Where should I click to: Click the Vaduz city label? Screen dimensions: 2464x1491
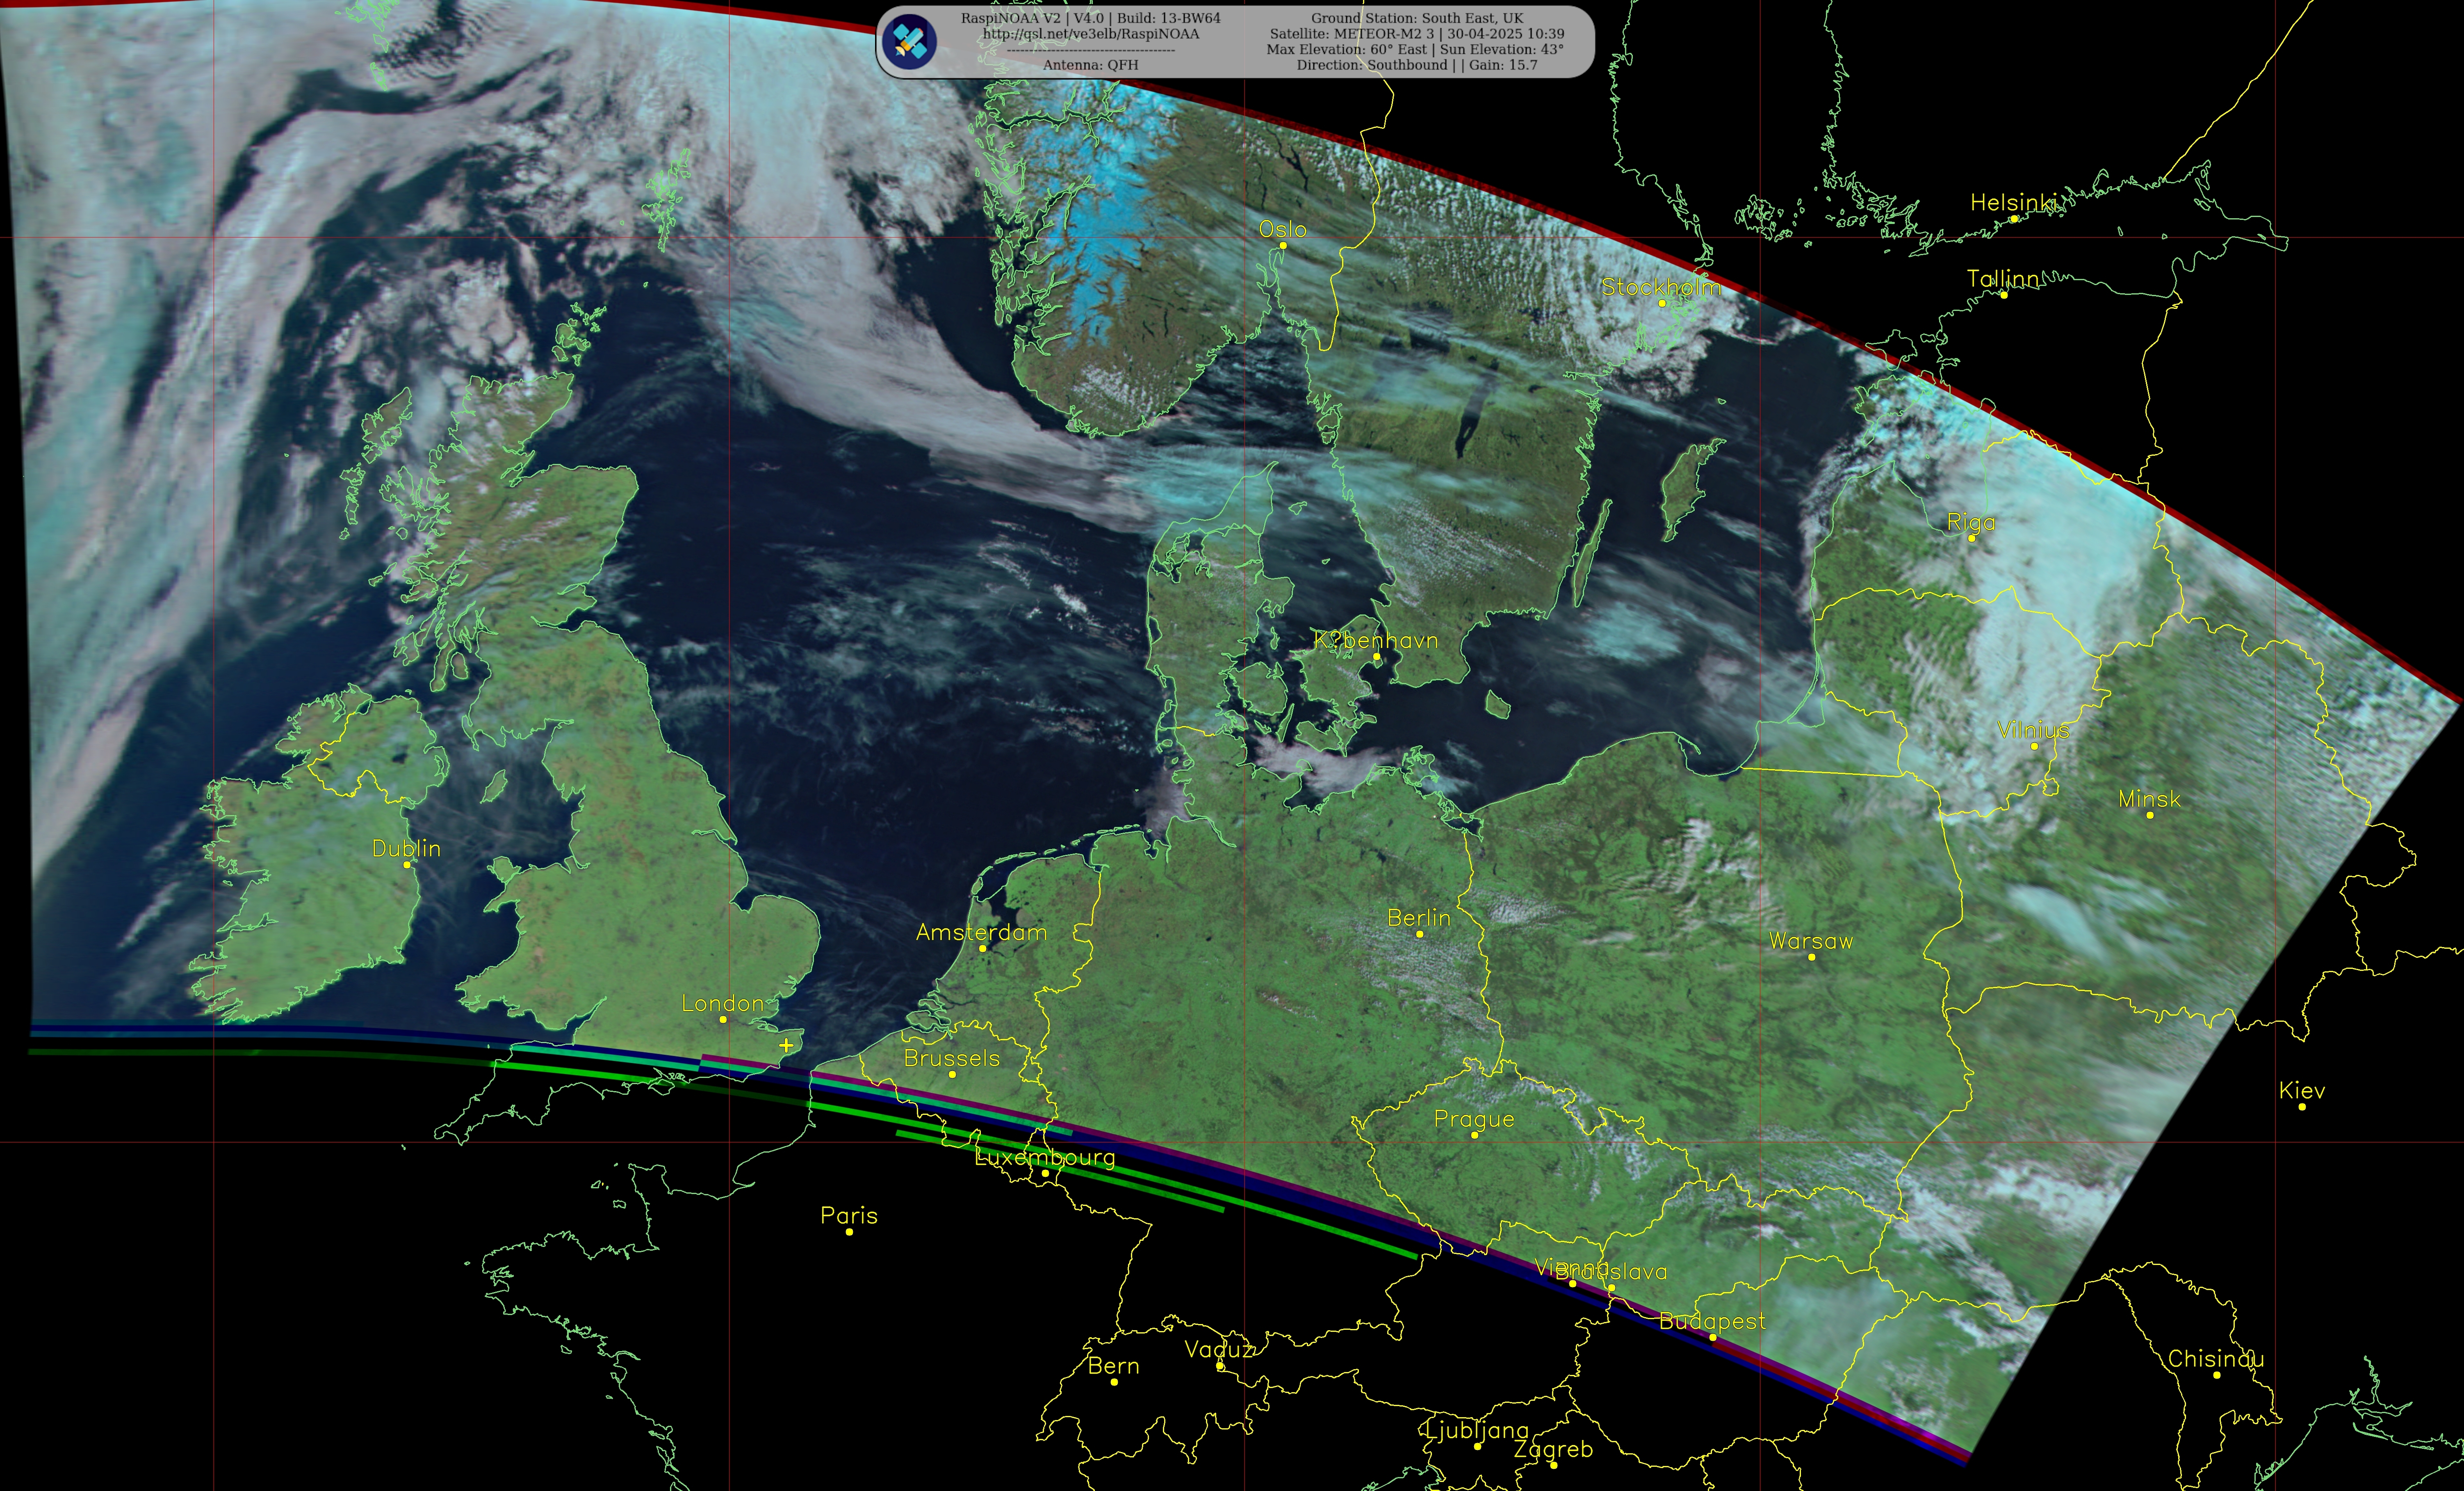pyautogui.click(x=1219, y=1349)
